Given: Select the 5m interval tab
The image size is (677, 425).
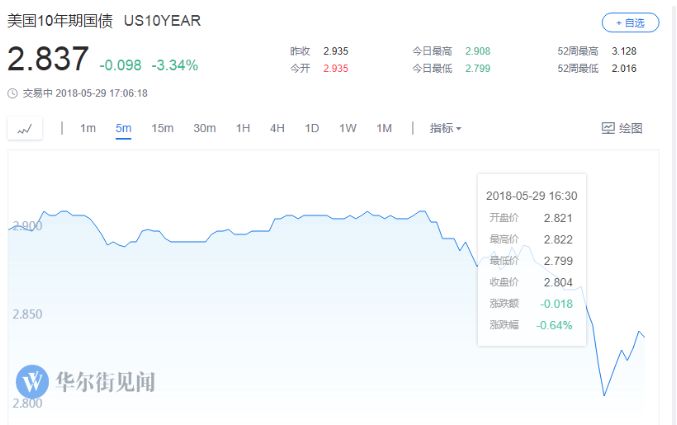Looking at the screenshot, I should click(123, 128).
